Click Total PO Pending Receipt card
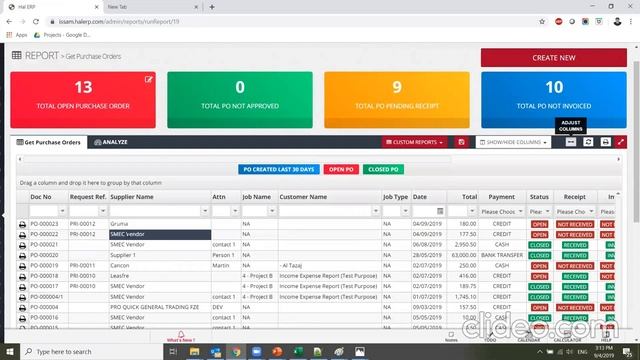Viewport: 640px width, 360px height. pos(397,100)
